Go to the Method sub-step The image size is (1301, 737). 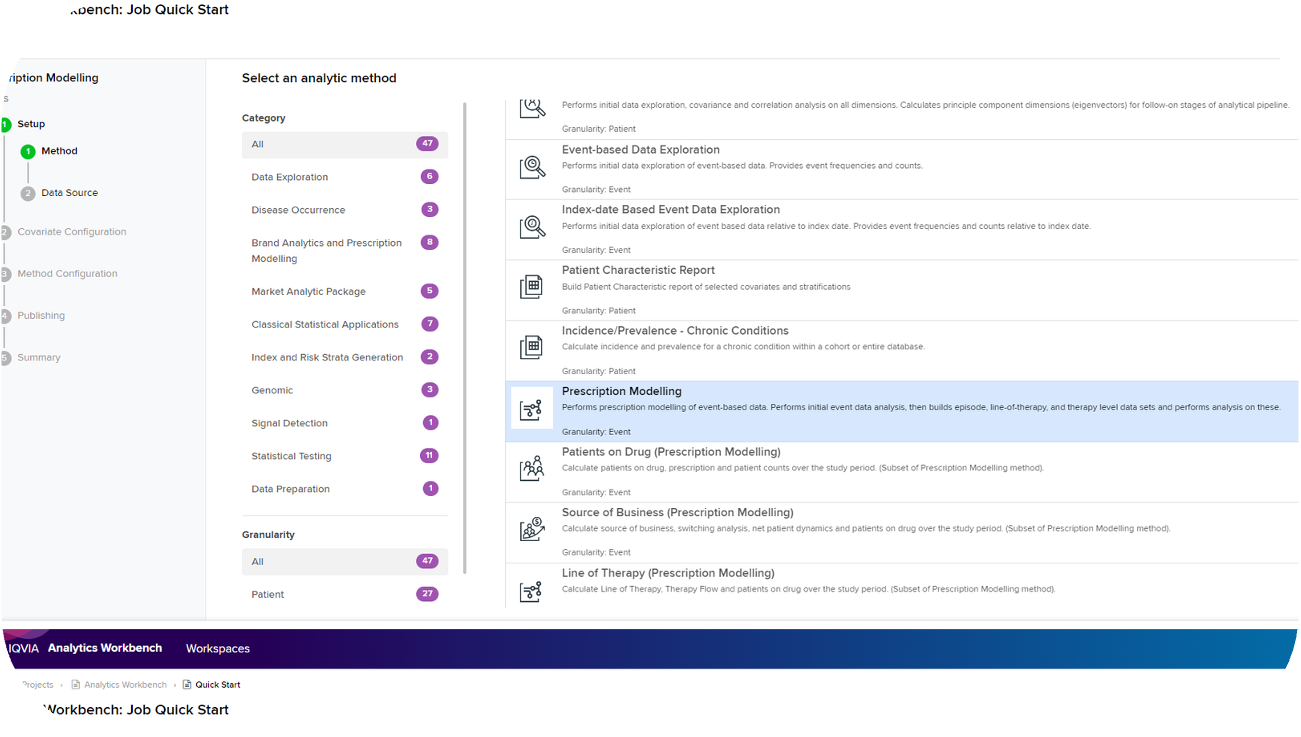tap(59, 151)
